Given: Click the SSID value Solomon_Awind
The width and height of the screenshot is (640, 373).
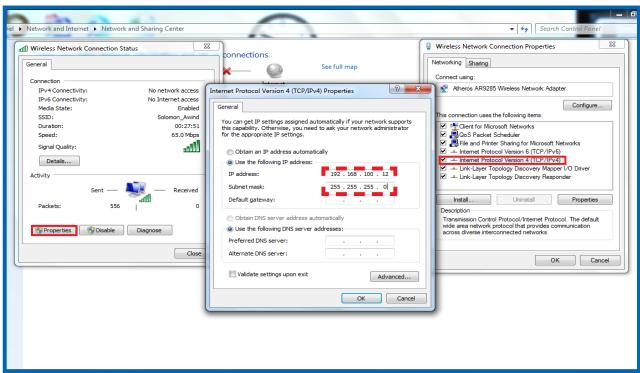Looking at the screenshot, I should click(x=178, y=117).
